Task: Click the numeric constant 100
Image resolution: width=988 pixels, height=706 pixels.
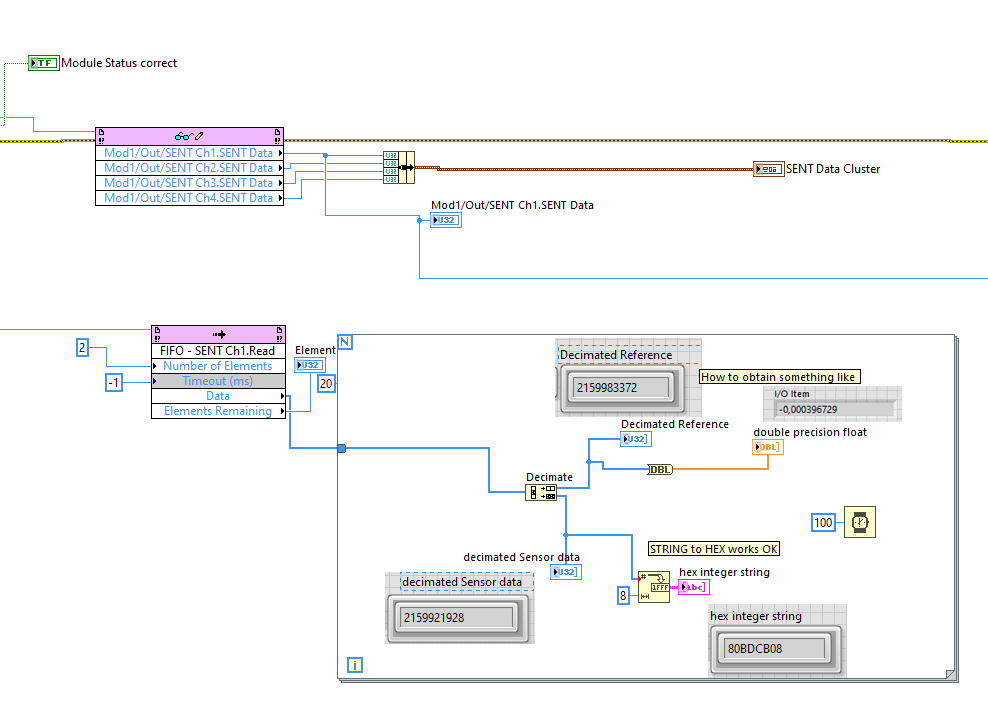Action: (x=823, y=522)
